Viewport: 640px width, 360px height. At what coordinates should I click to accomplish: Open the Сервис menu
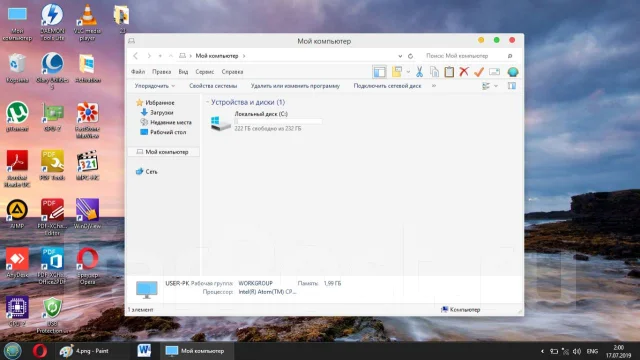(204, 72)
